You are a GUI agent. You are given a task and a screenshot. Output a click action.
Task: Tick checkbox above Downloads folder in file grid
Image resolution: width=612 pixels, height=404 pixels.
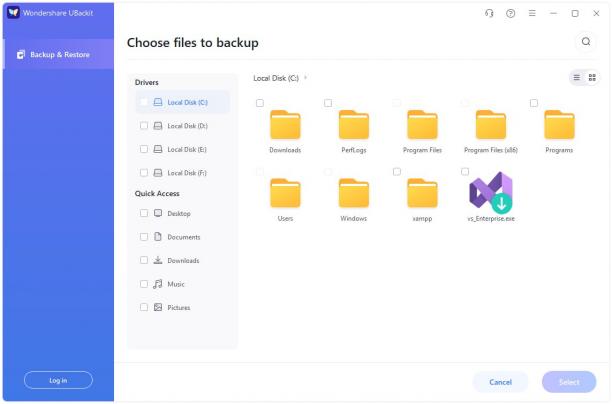coord(260,103)
